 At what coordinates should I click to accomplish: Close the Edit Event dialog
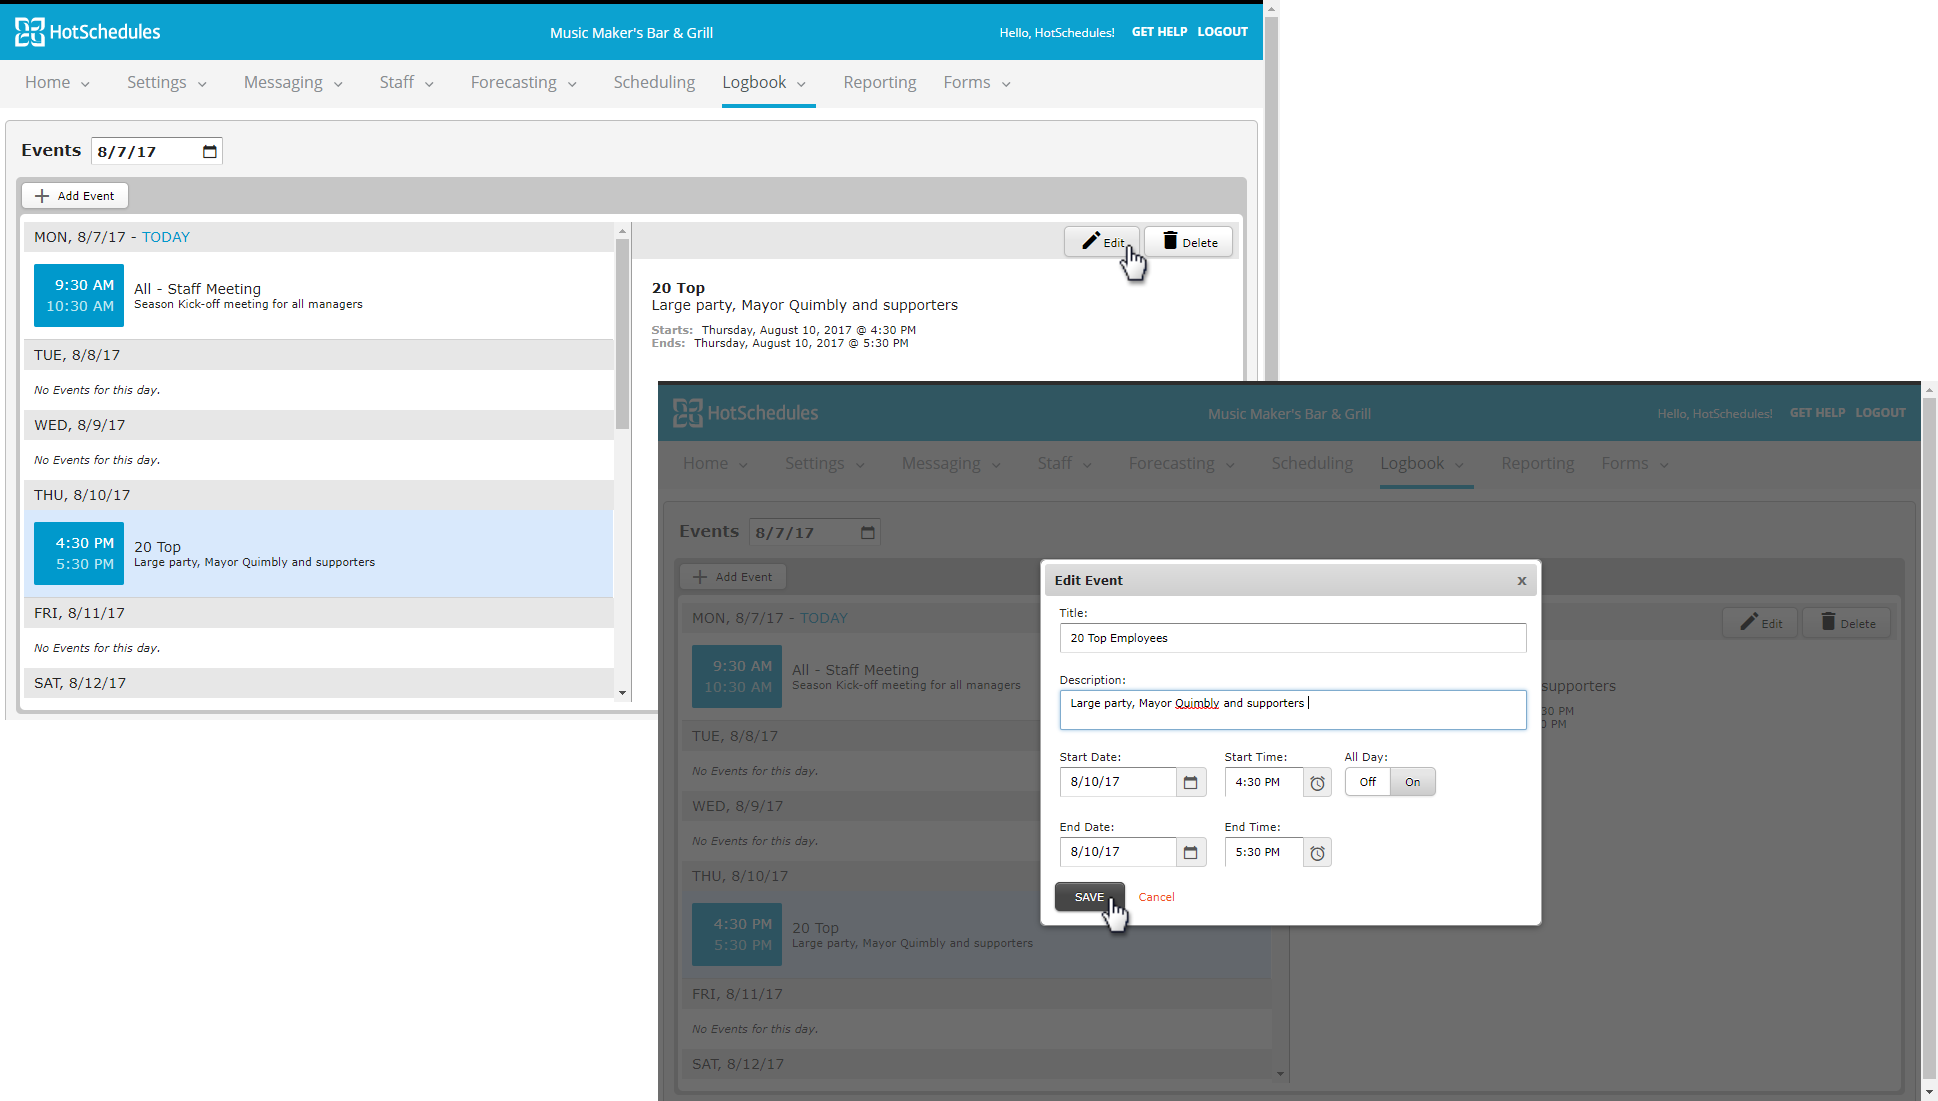tap(1521, 581)
